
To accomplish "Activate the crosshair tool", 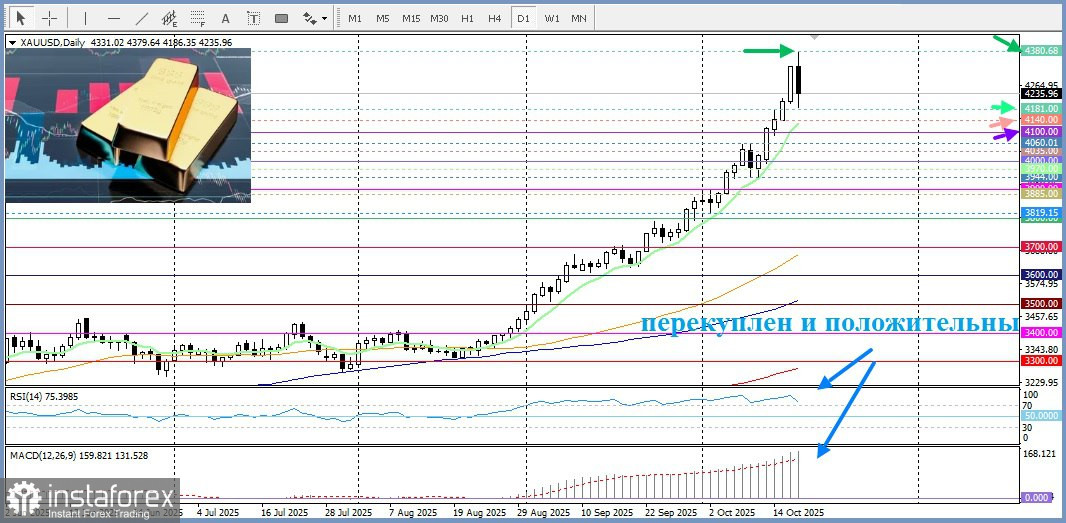I will [x=49, y=18].
